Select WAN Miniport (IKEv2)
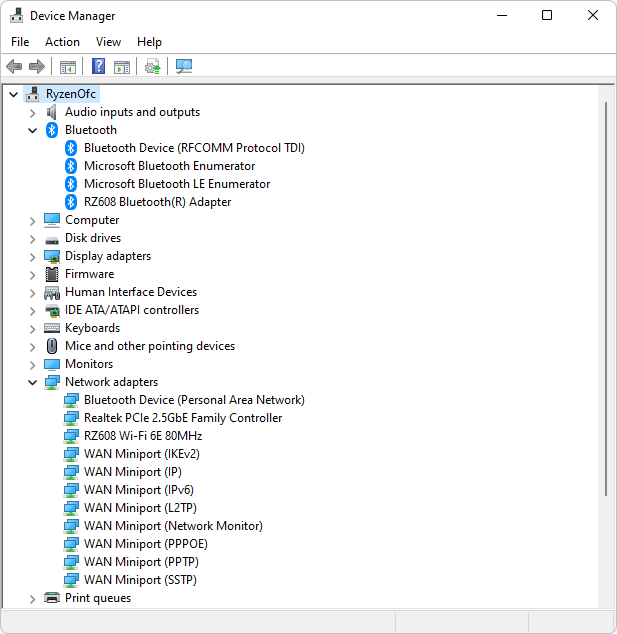617x634 pixels. tap(142, 454)
